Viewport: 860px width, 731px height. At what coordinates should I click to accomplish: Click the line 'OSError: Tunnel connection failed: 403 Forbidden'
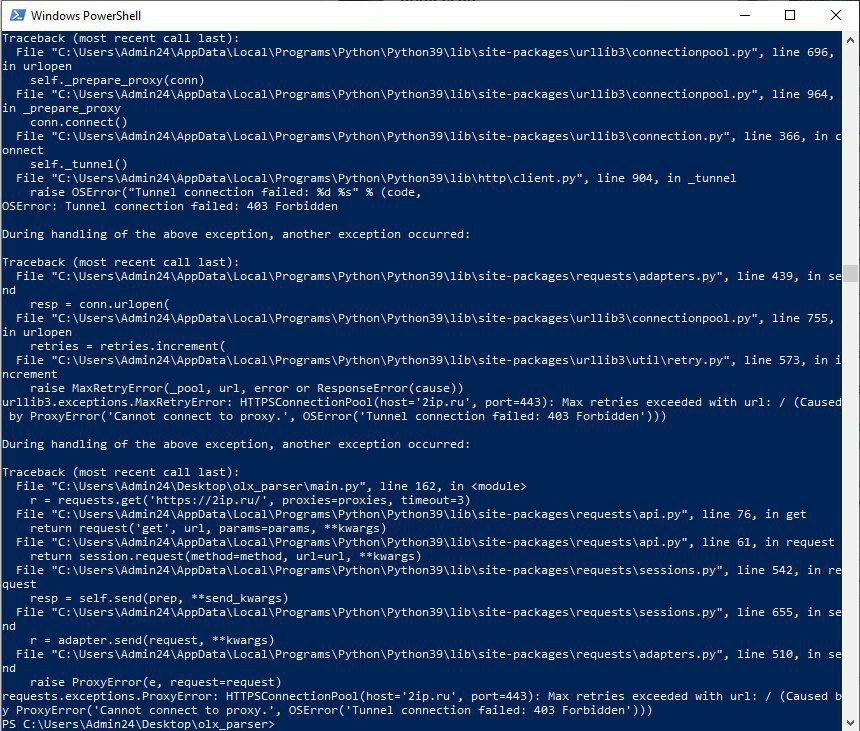click(x=170, y=206)
